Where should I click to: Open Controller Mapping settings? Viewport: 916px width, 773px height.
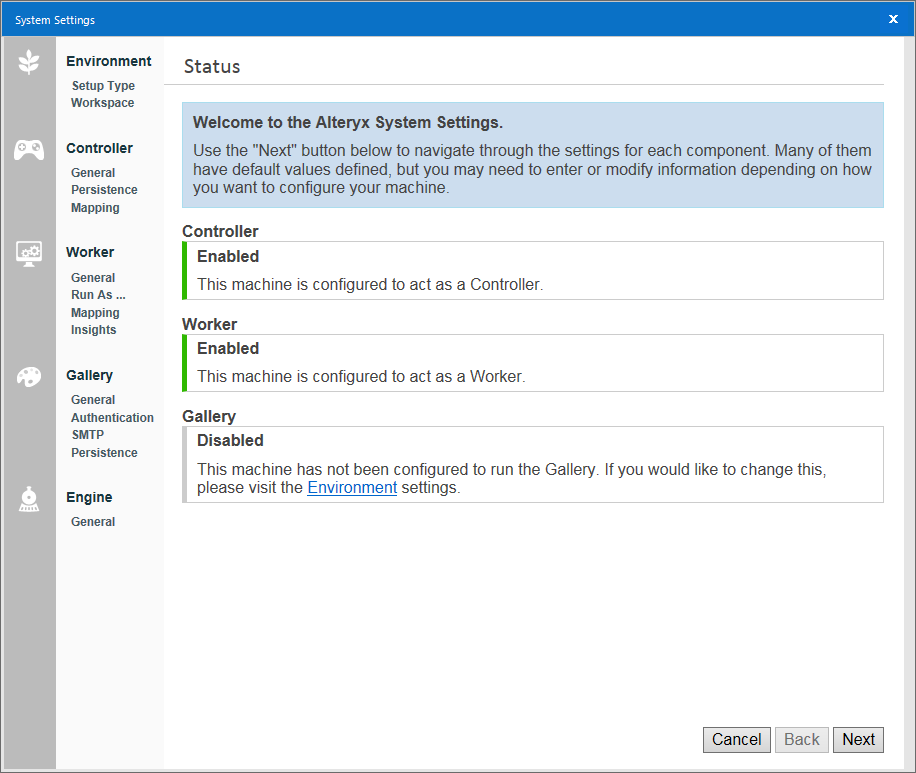click(x=95, y=208)
